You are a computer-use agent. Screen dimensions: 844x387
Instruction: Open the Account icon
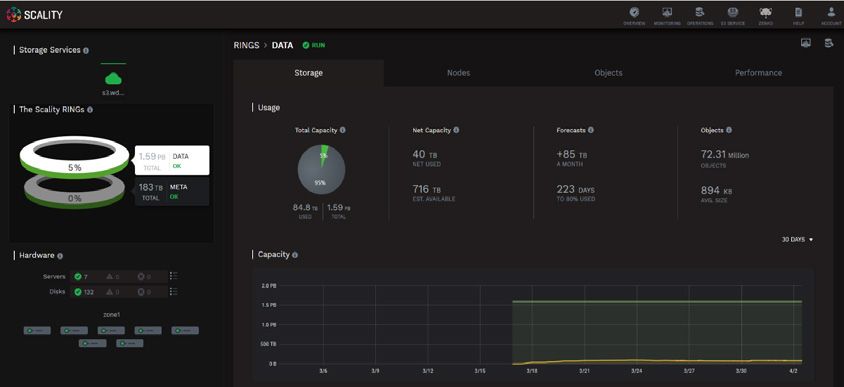click(x=831, y=16)
